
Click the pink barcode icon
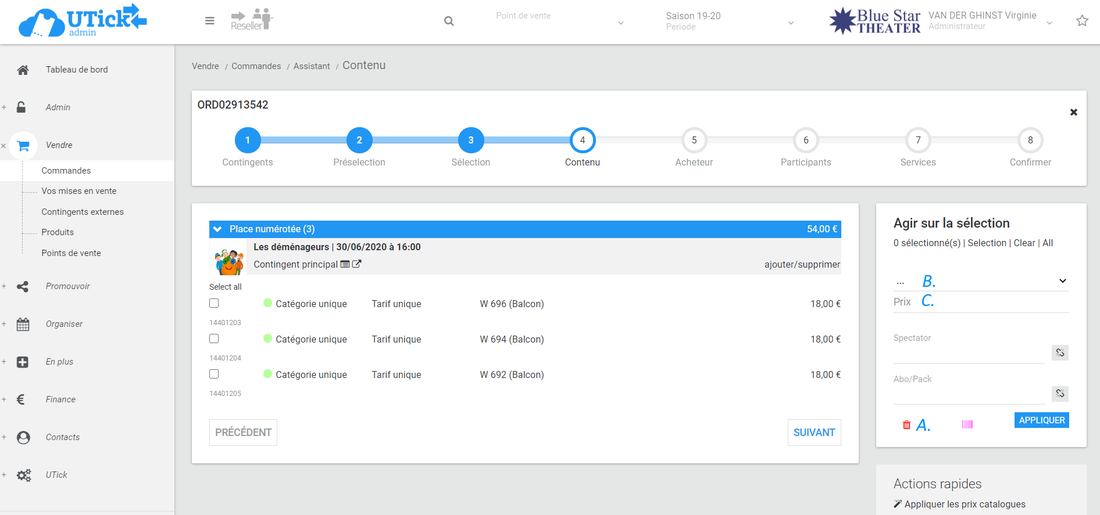tap(967, 425)
